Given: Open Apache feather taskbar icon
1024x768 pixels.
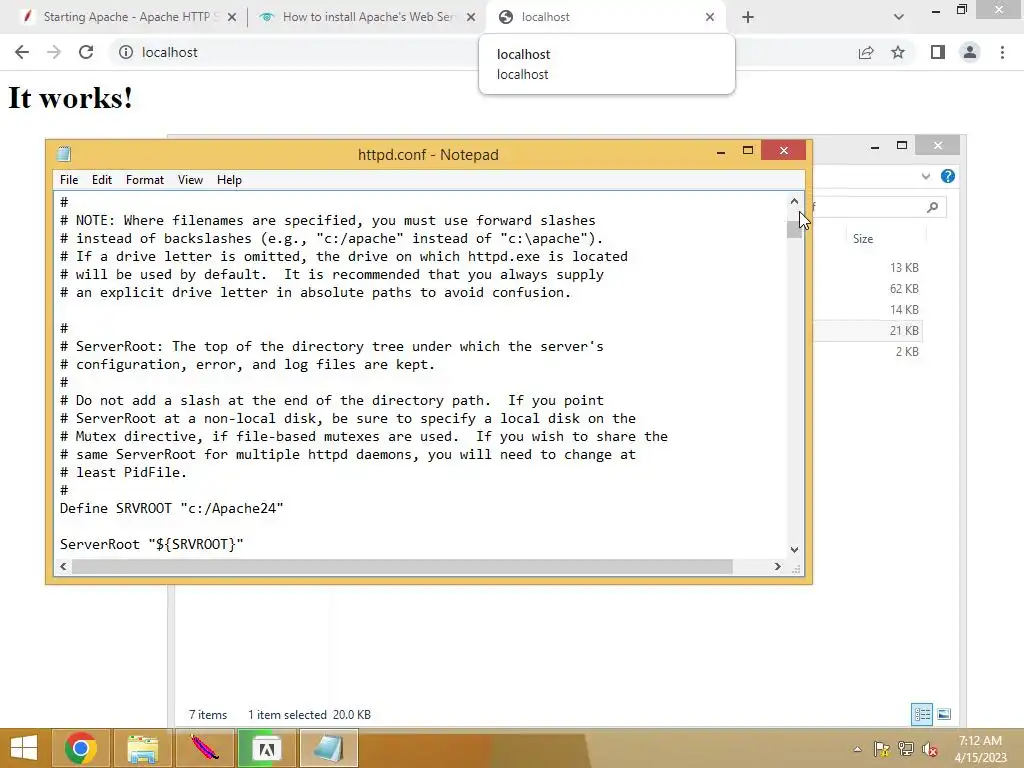Looking at the screenshot, I should point(204,748).
